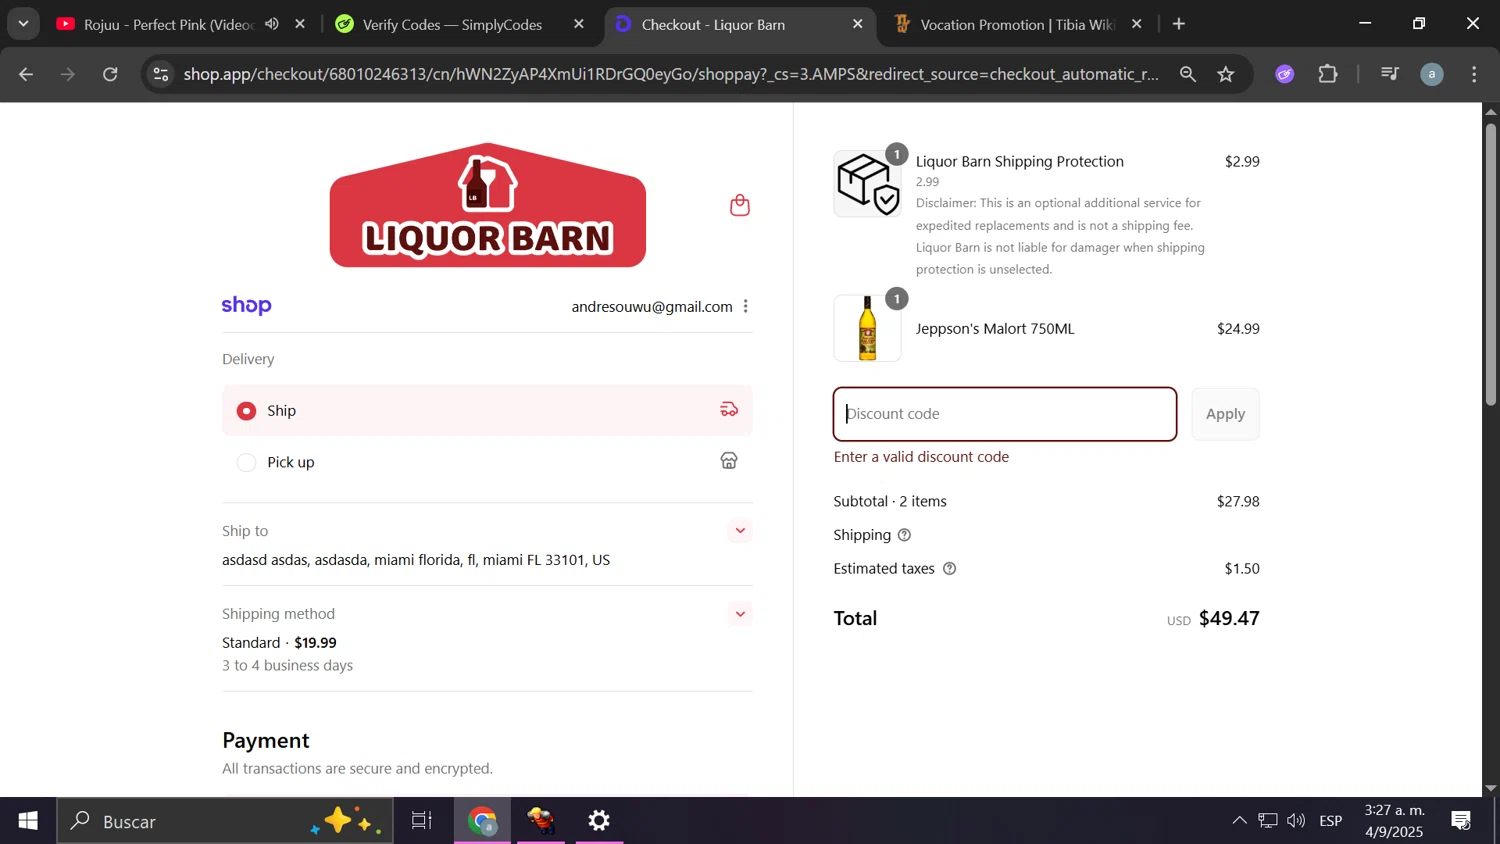Image resolution: width=1500 pixels, height=844 pixels.
Task: Close the Tibia Wiki tab
Action: (x=1136, y=24)
